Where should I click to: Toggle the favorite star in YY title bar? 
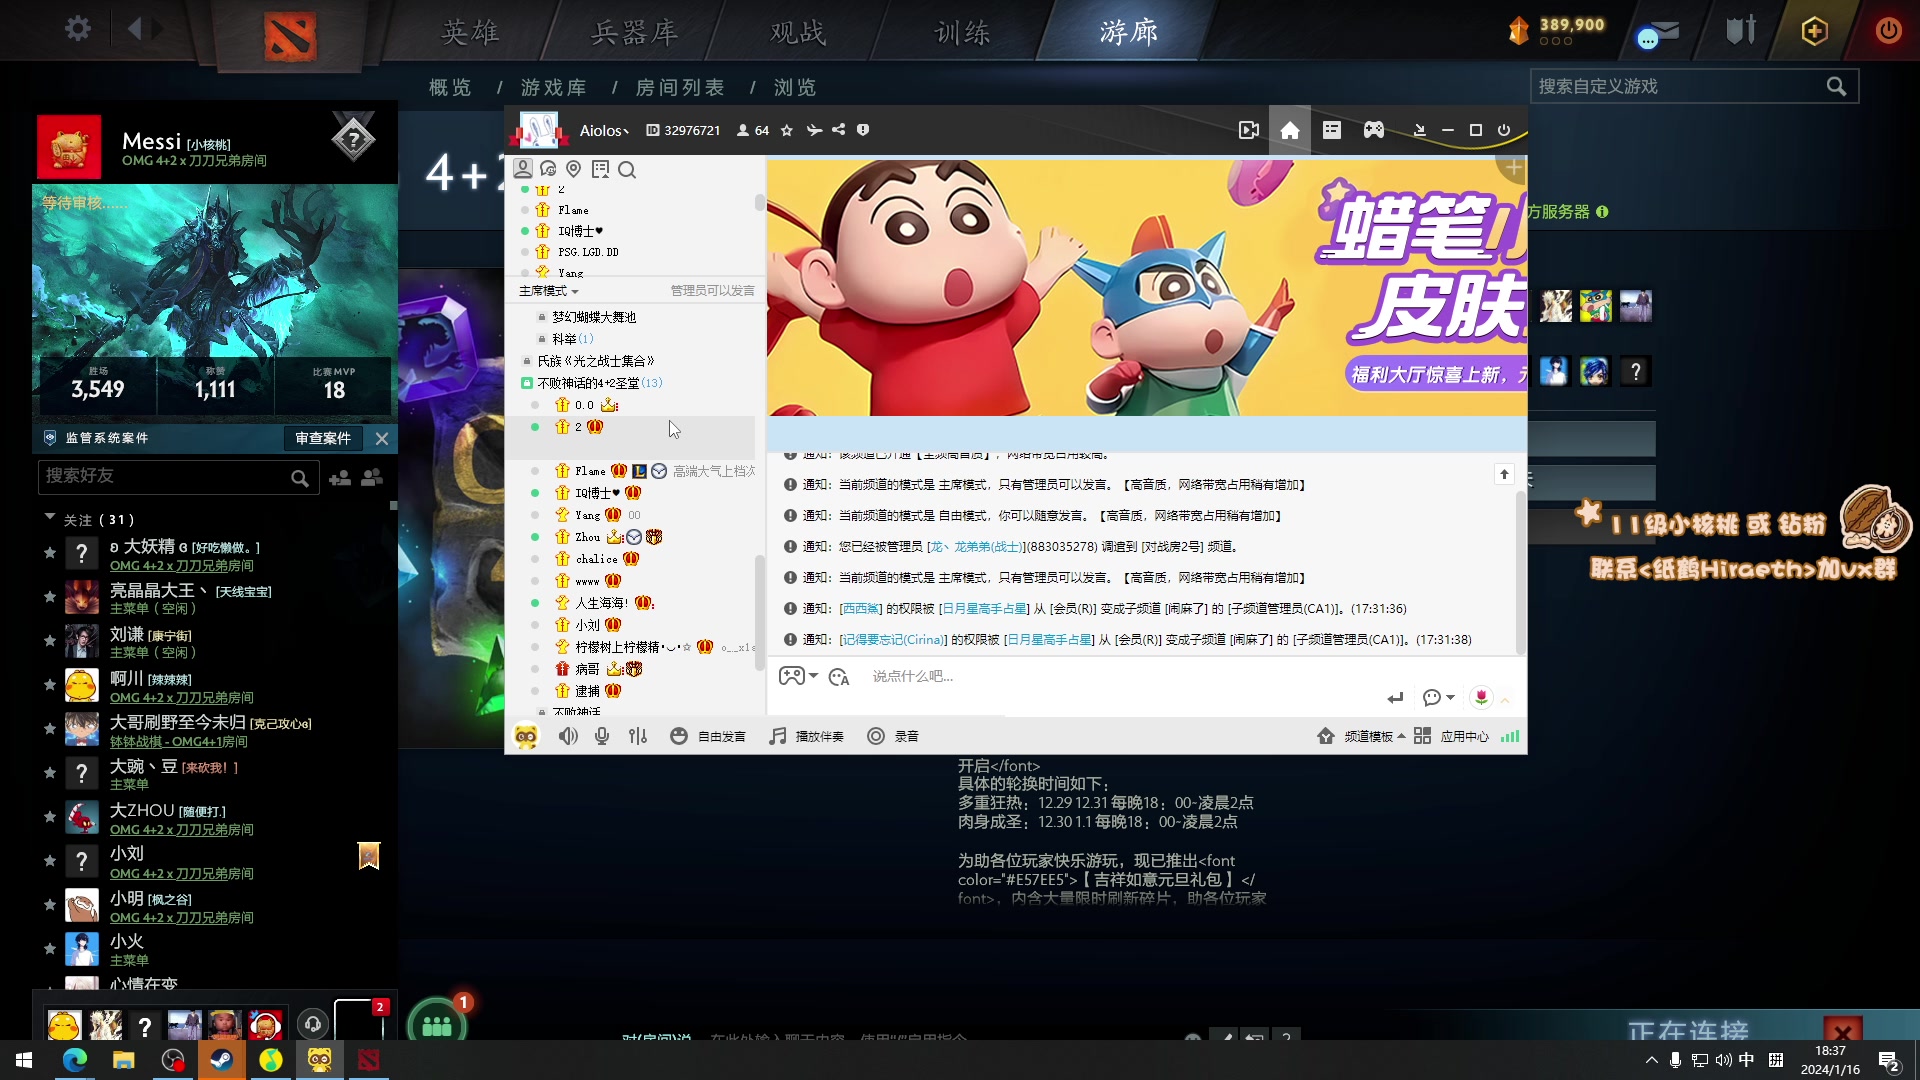(x=786, y=130)
